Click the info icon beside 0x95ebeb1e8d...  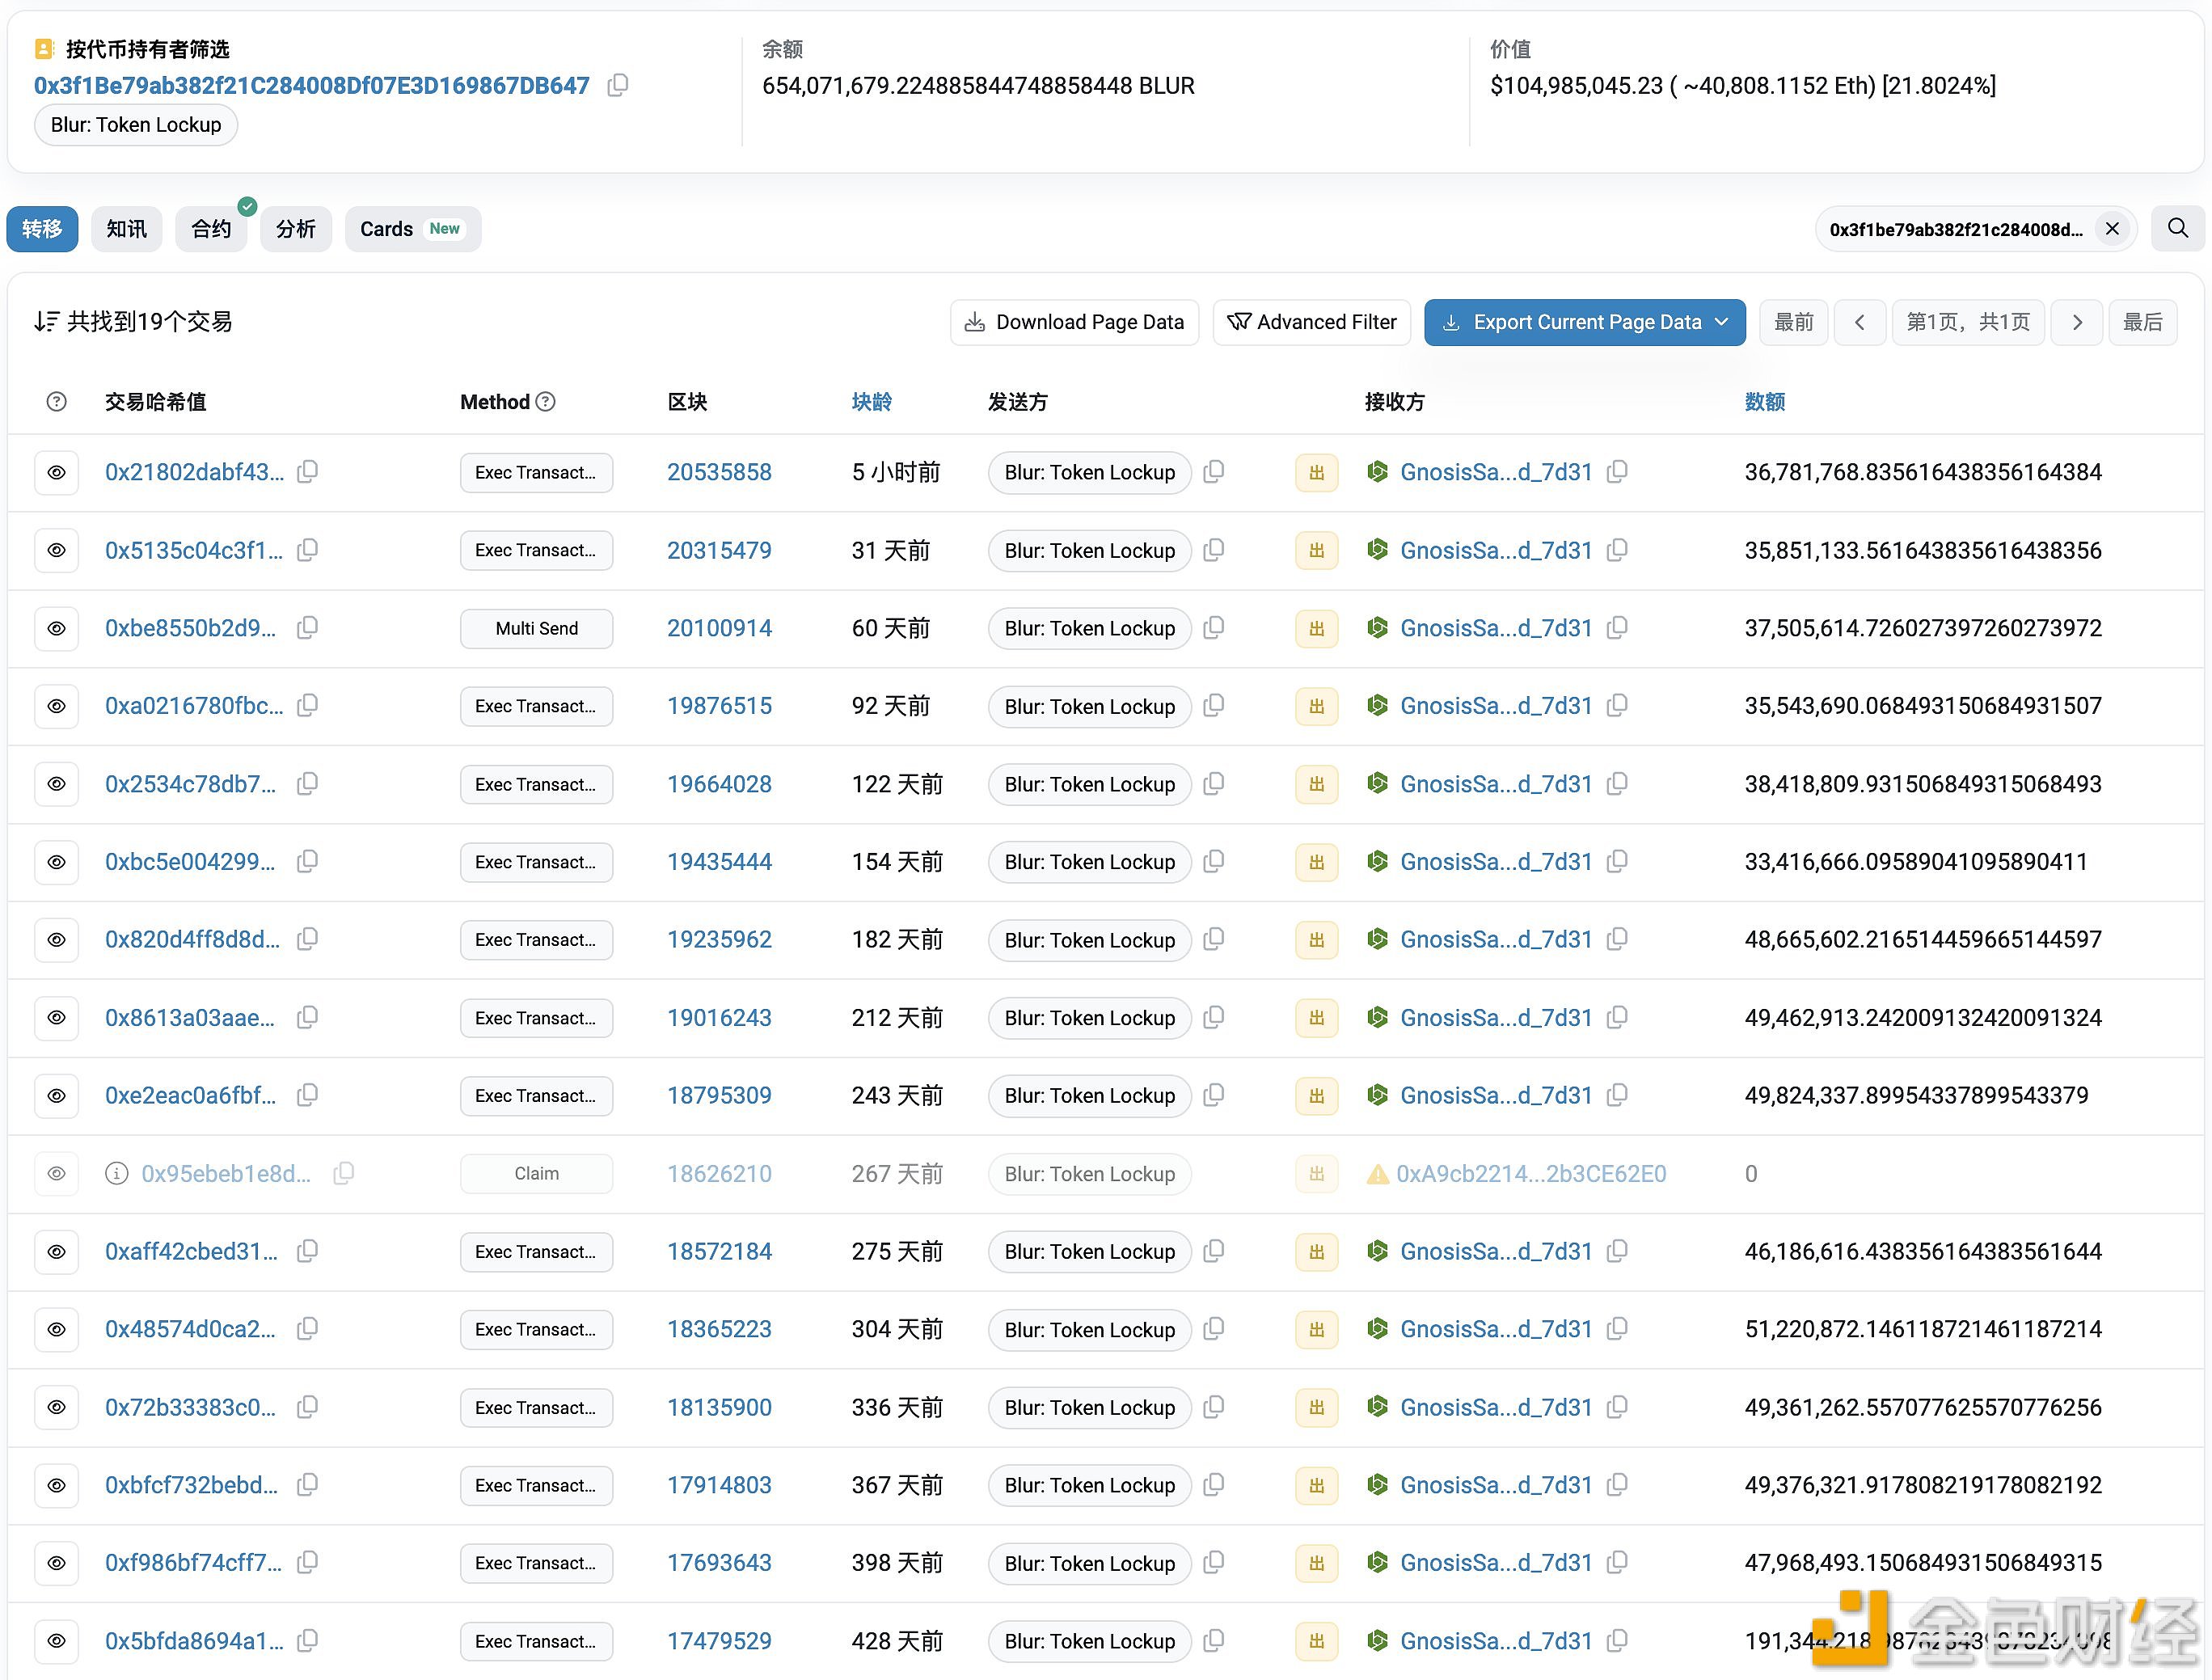tap(117, 1173)
